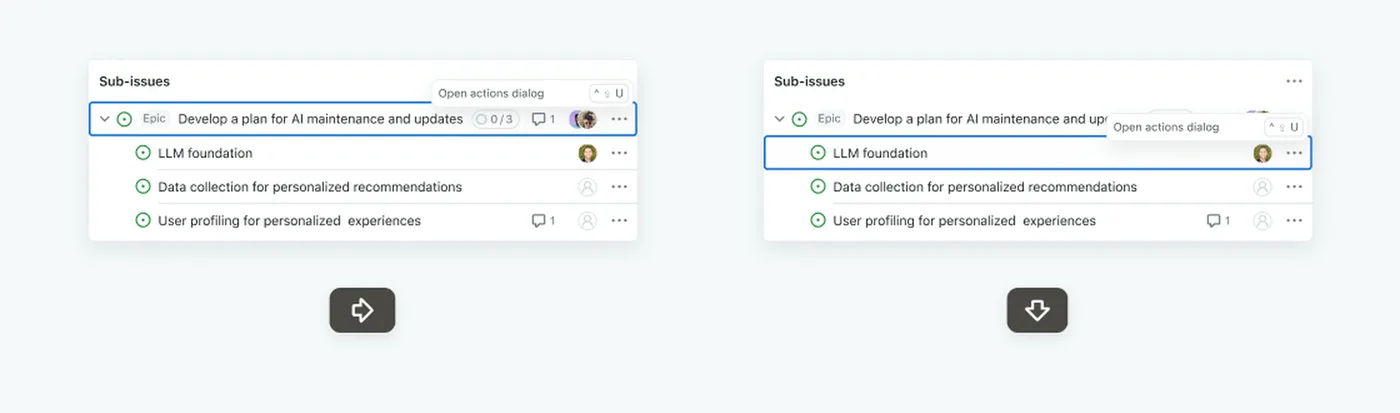Image resolution: width=1400 pixels, height=413 pixels.
Task: Assign someone to Data collection in right panel
Action: coord(1262,187)
